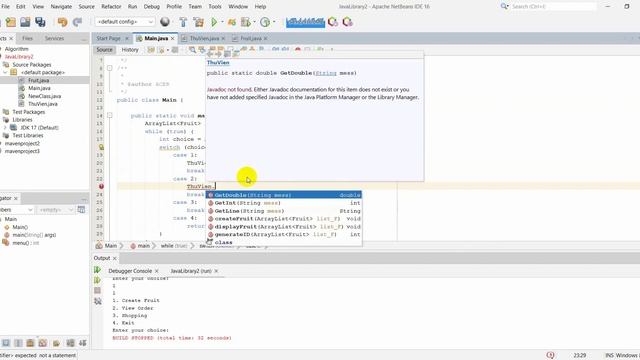Open the File menu
Screen dimensions: 640x360
point(5,7)
